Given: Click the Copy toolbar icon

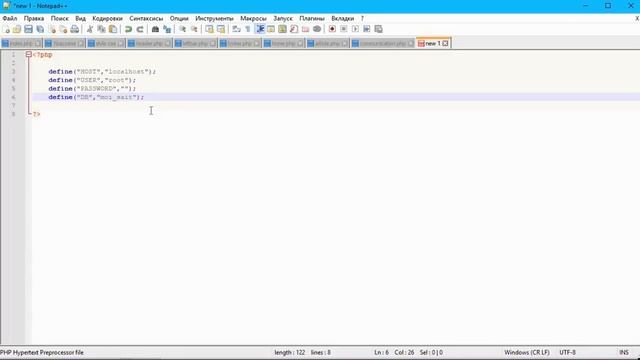Looking at the screenshot, I should coord(101,29).
